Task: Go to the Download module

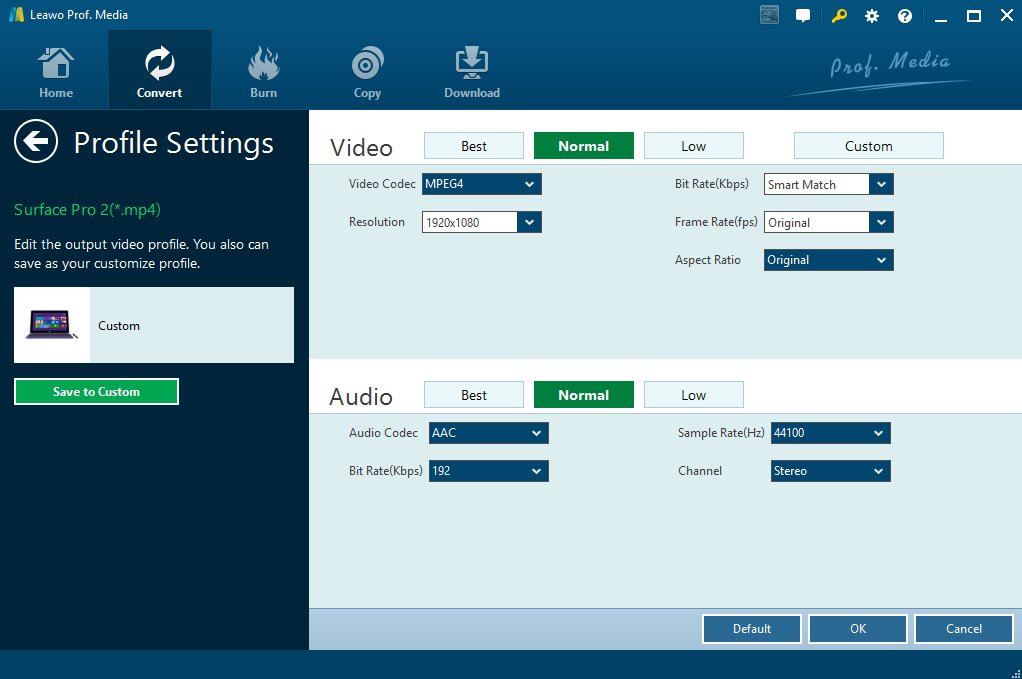Action: point(471,73)
